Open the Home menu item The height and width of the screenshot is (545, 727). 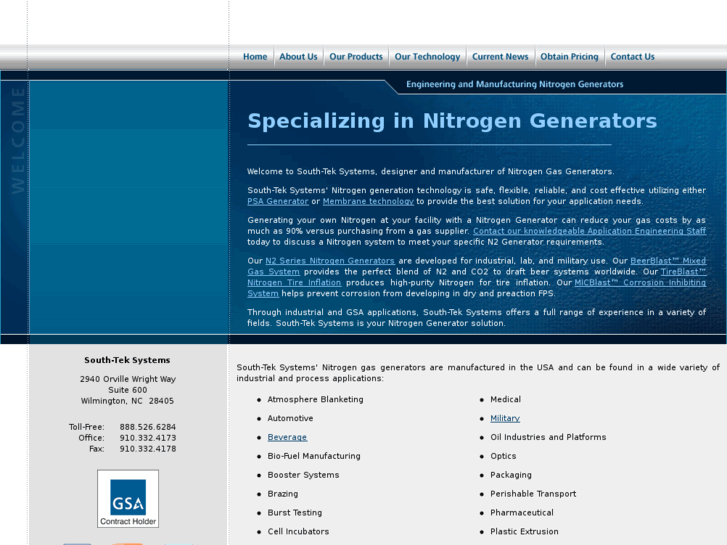tap(255, 57)
